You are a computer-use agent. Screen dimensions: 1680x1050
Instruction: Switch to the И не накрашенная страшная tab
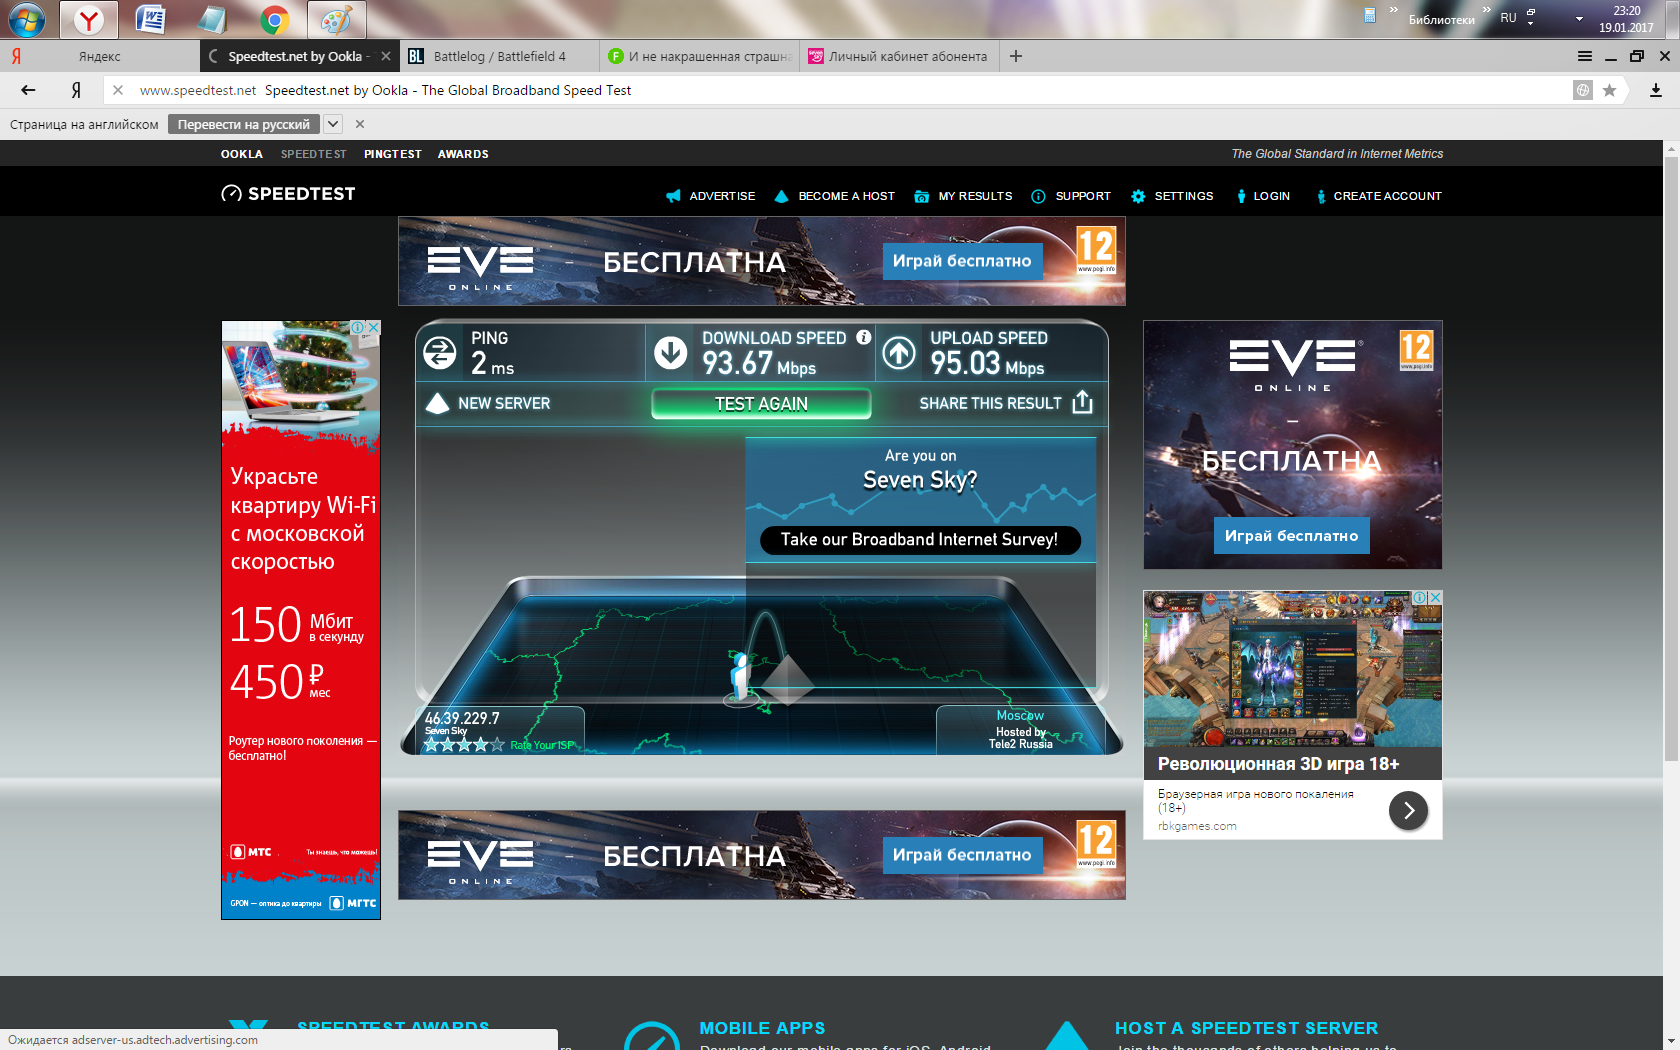[x=700, y=56]
